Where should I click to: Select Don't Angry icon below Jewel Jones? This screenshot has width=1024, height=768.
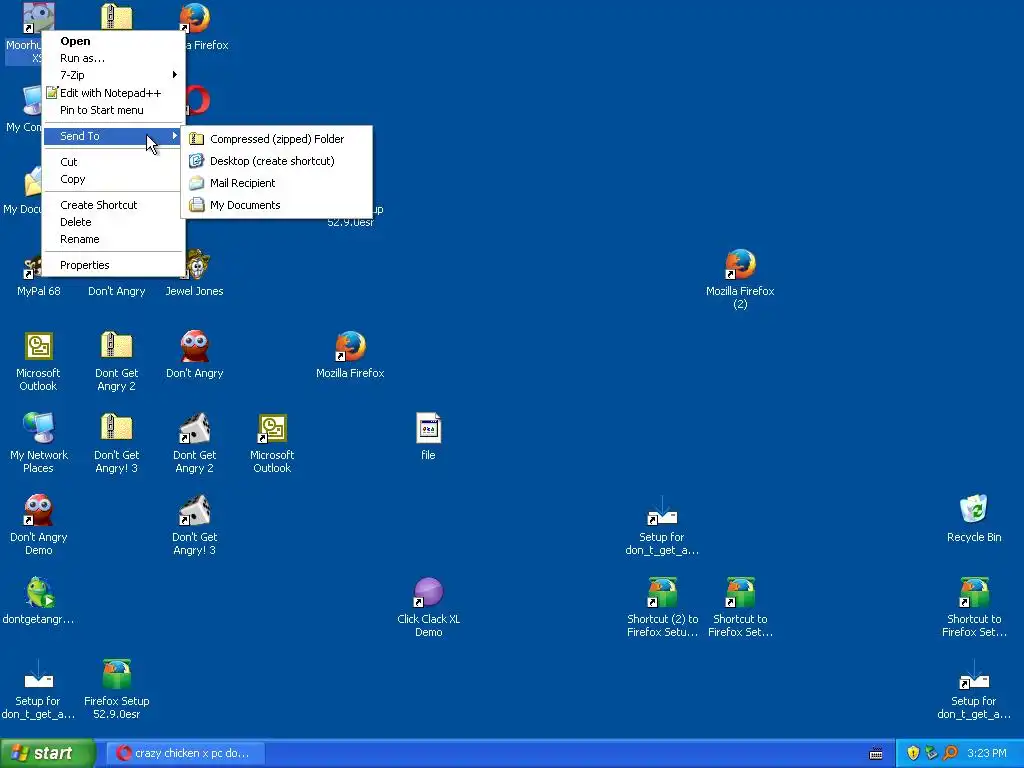[195, 347]
